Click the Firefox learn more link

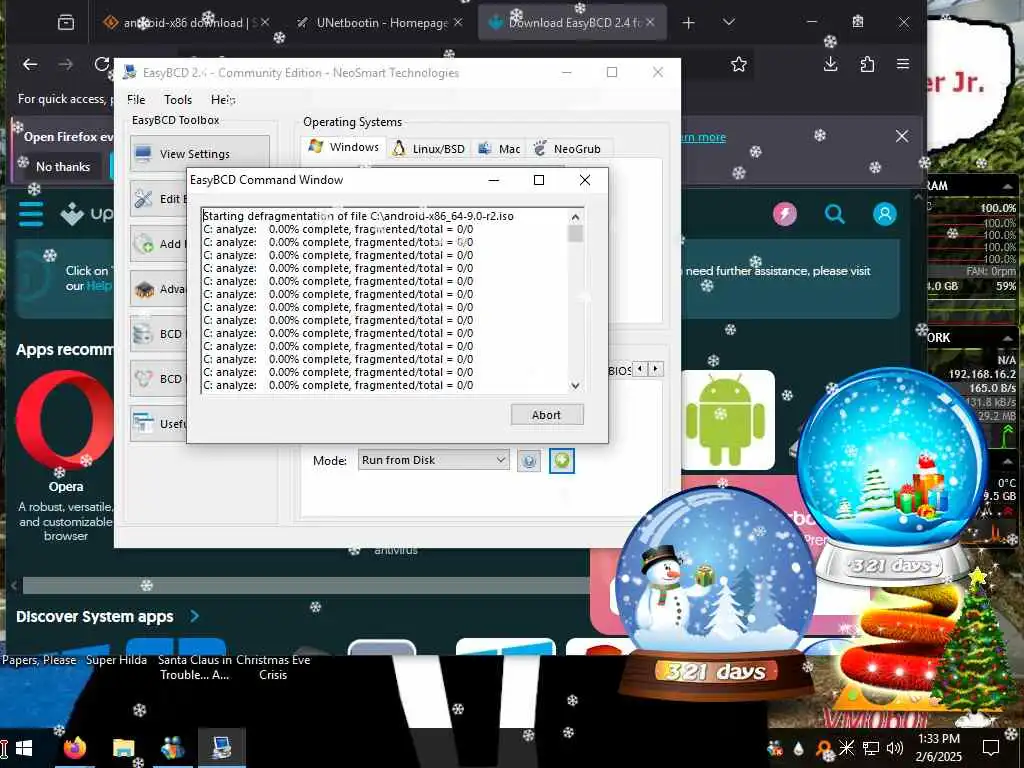(x=703, y=137)
